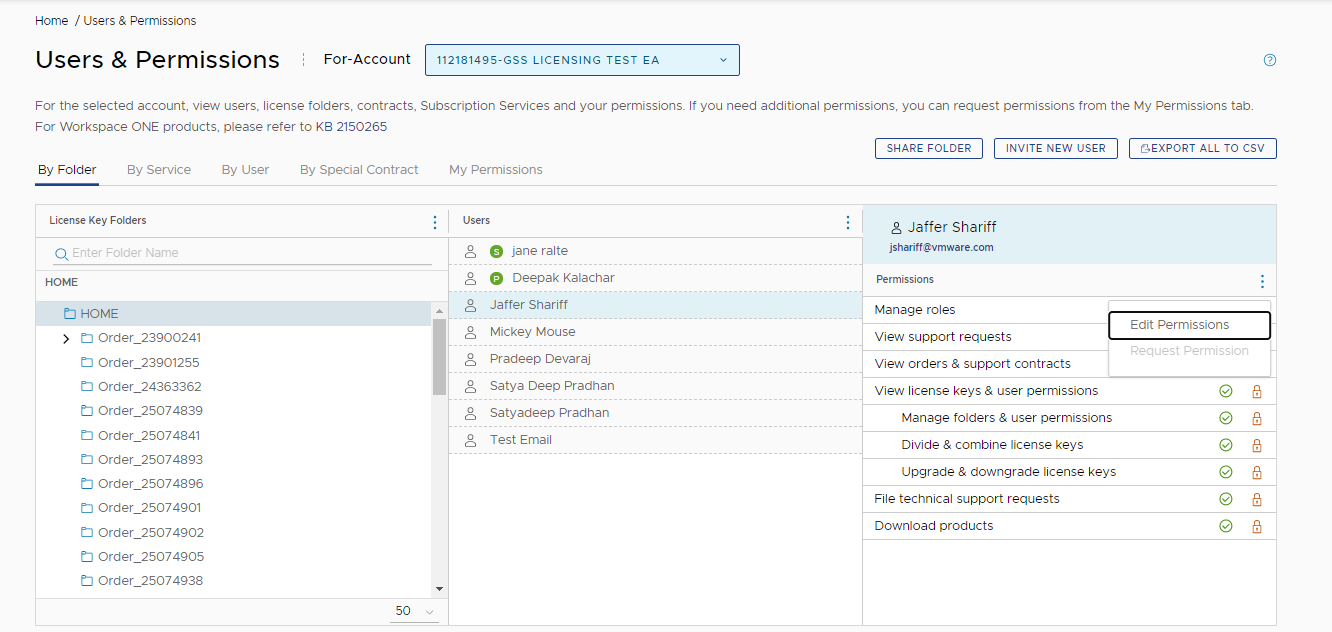
Task: Expand the Order_23900241 folder
Action: (x=66, y=339)
